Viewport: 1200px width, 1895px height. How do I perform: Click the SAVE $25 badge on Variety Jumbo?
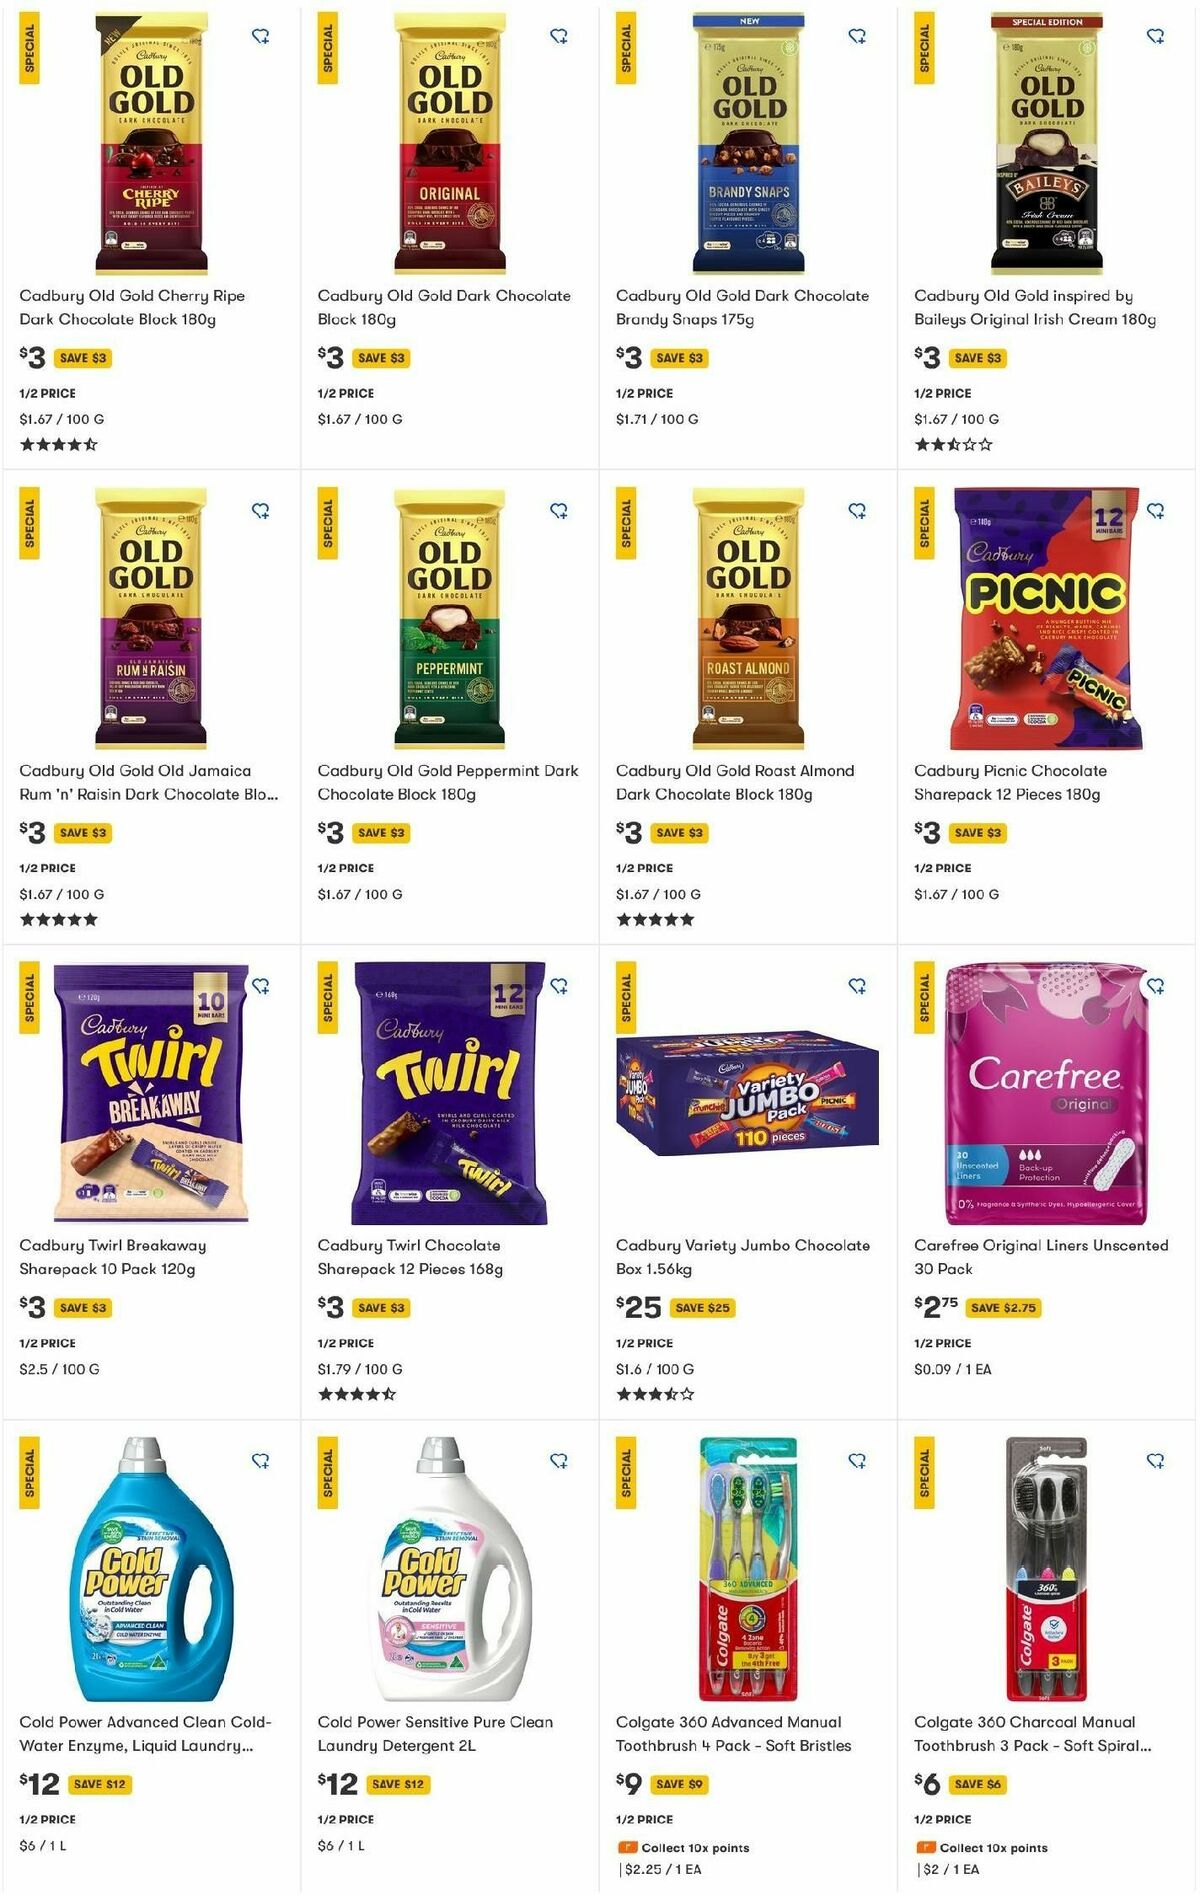[704, 1307]
